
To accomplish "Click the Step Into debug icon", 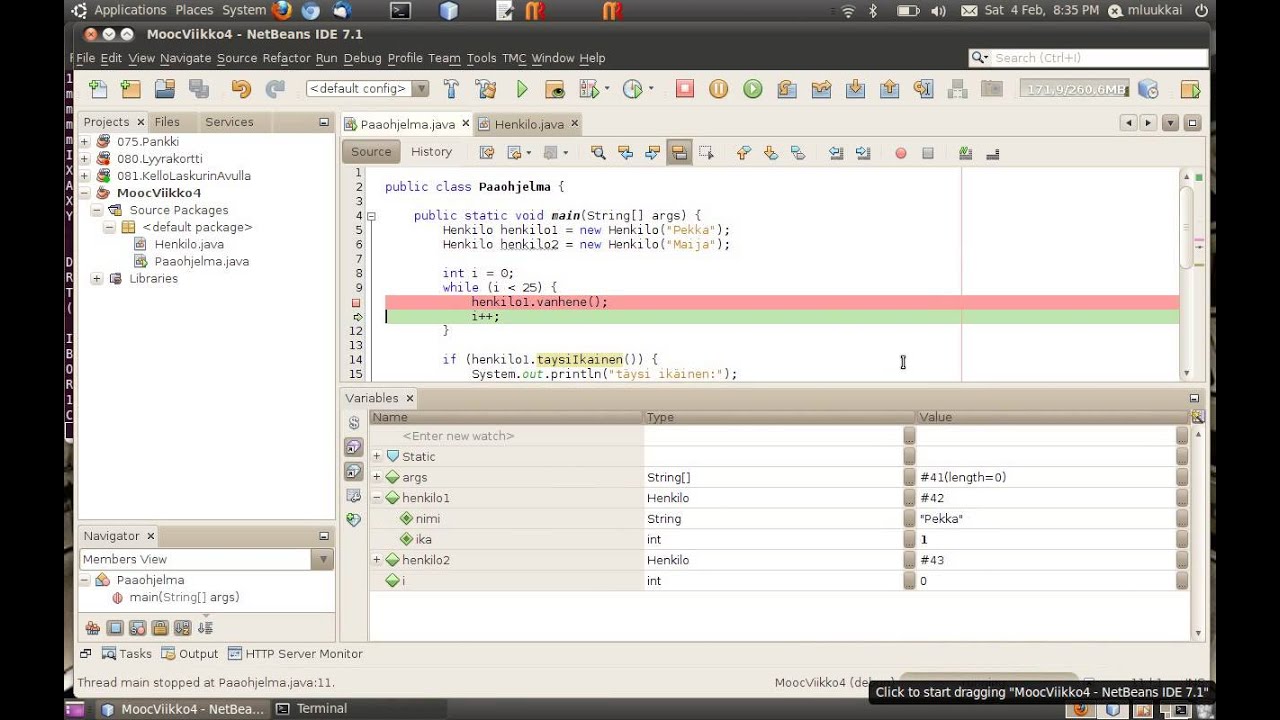I will (x=855, y=89).
